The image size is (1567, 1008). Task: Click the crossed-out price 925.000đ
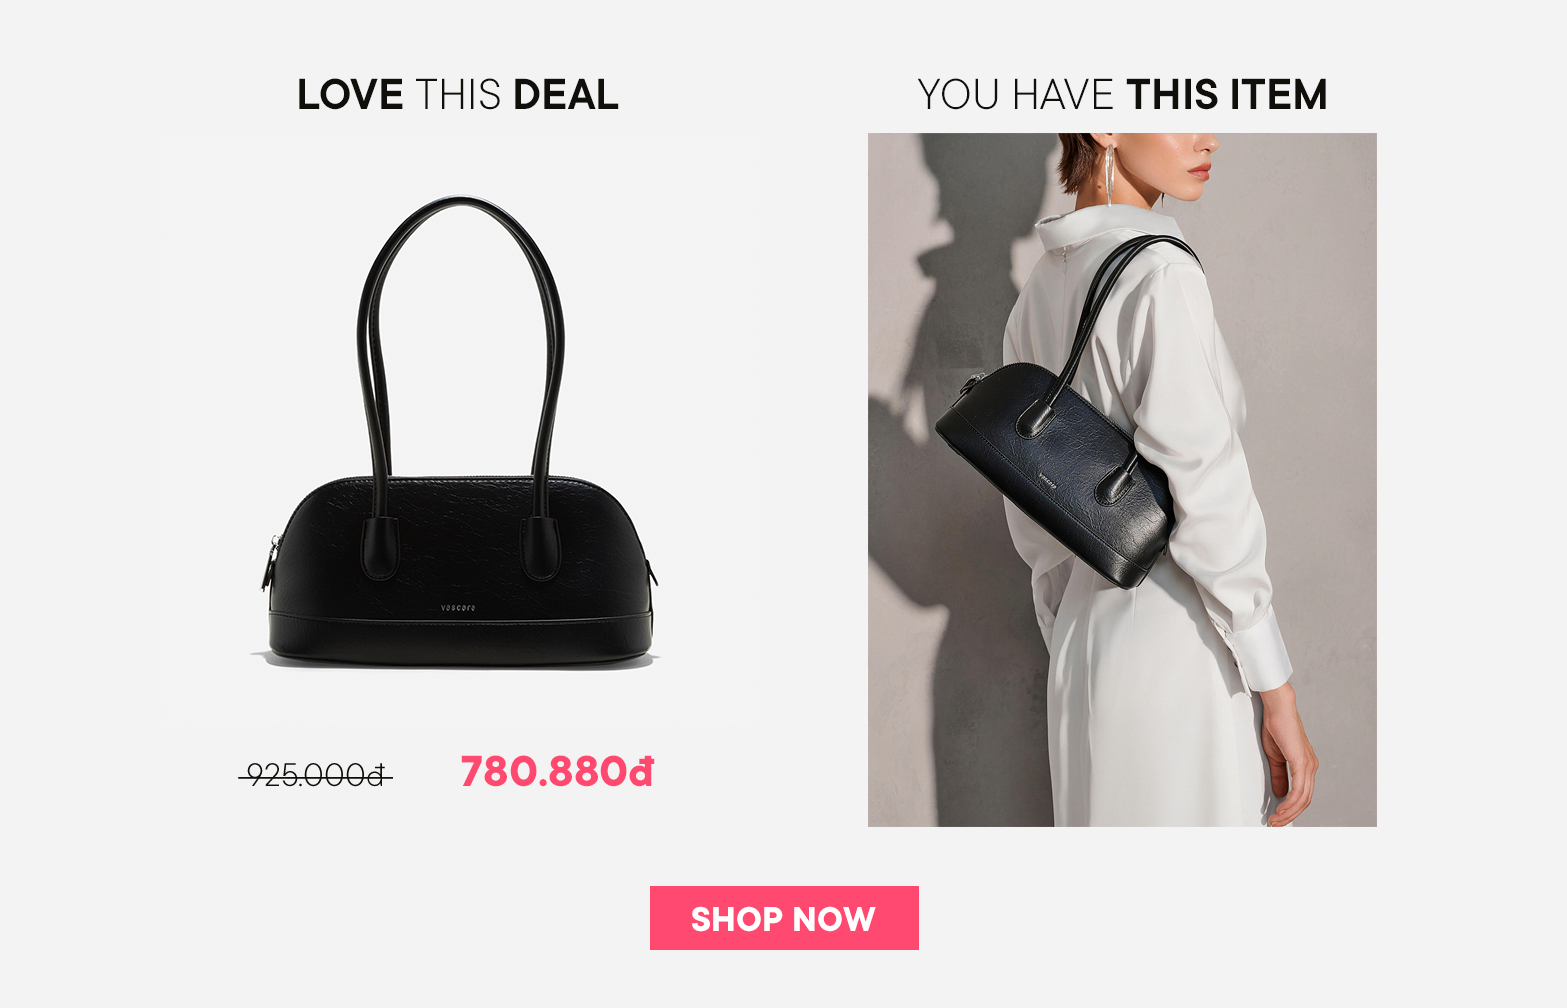point(315,775)
